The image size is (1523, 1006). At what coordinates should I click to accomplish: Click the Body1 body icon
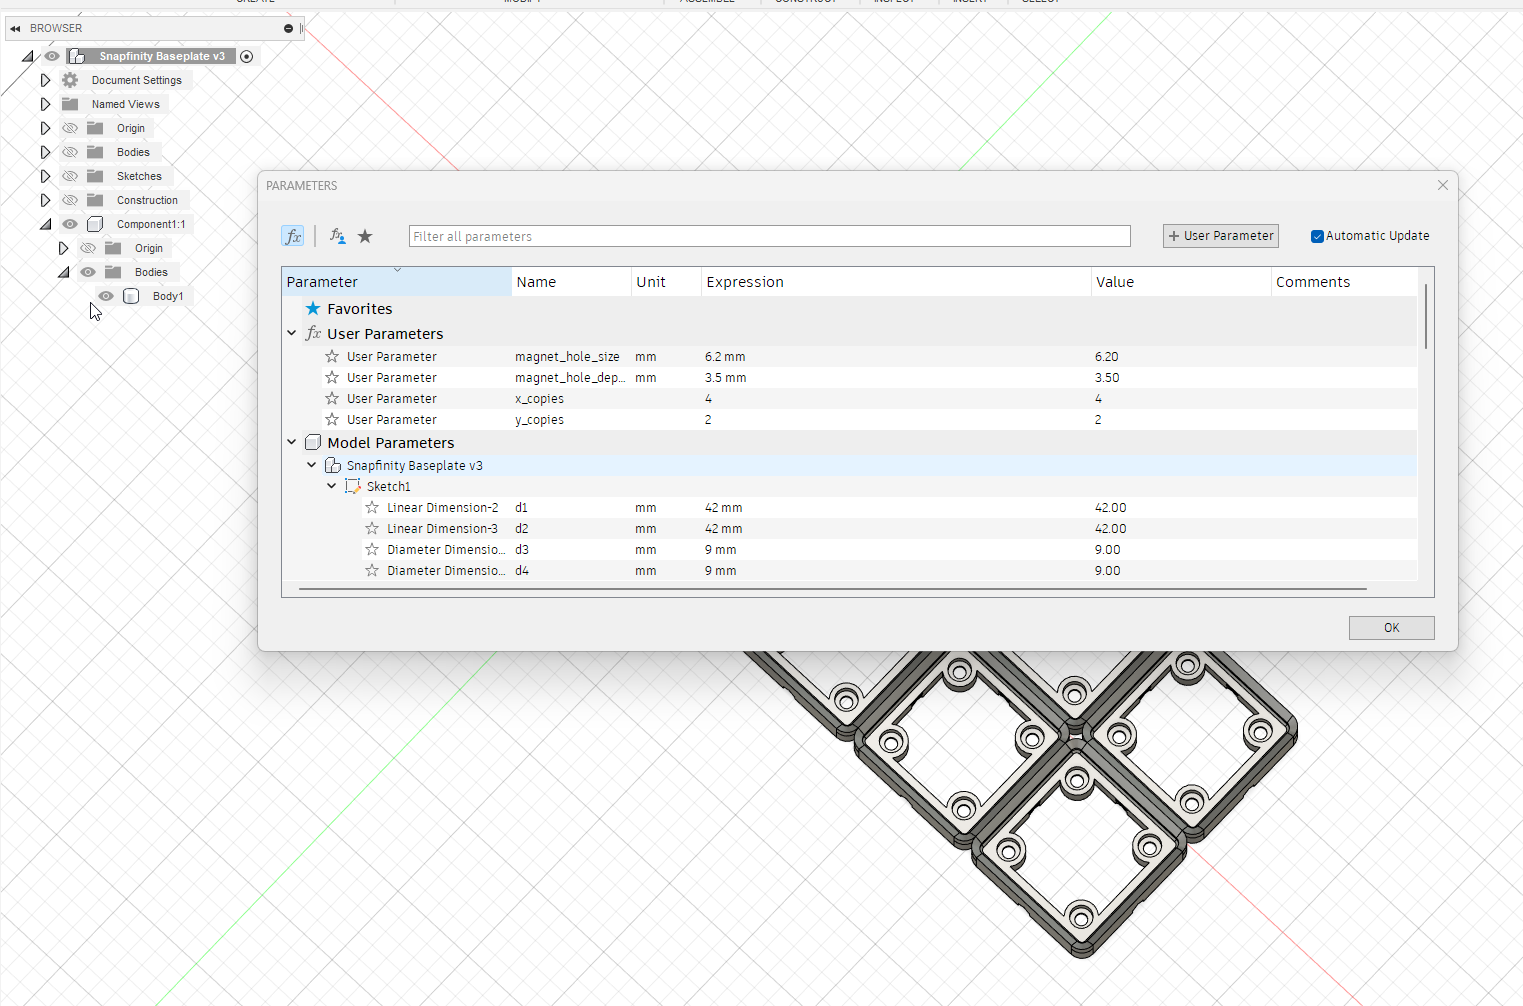[x=131, y=296]
